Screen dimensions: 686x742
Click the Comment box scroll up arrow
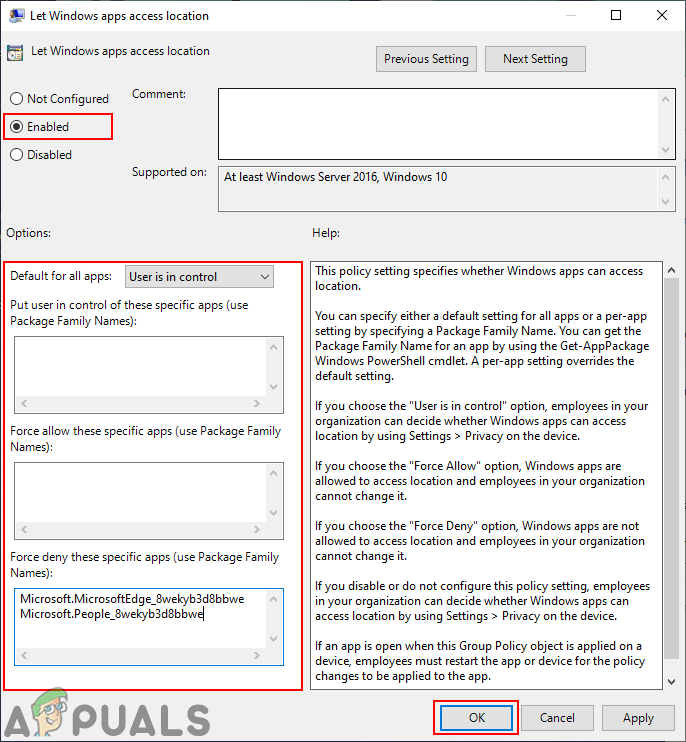click(666, 99)
